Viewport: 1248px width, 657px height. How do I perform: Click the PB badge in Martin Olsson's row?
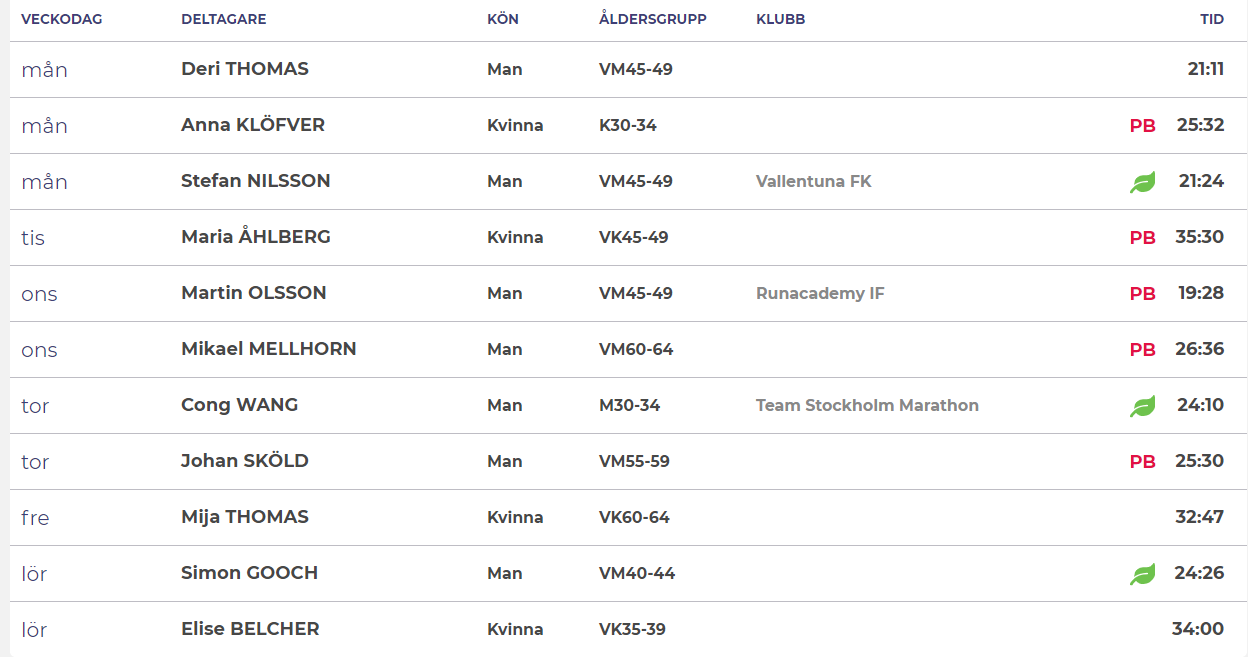pyautogui.click(x=1143, y=294)
